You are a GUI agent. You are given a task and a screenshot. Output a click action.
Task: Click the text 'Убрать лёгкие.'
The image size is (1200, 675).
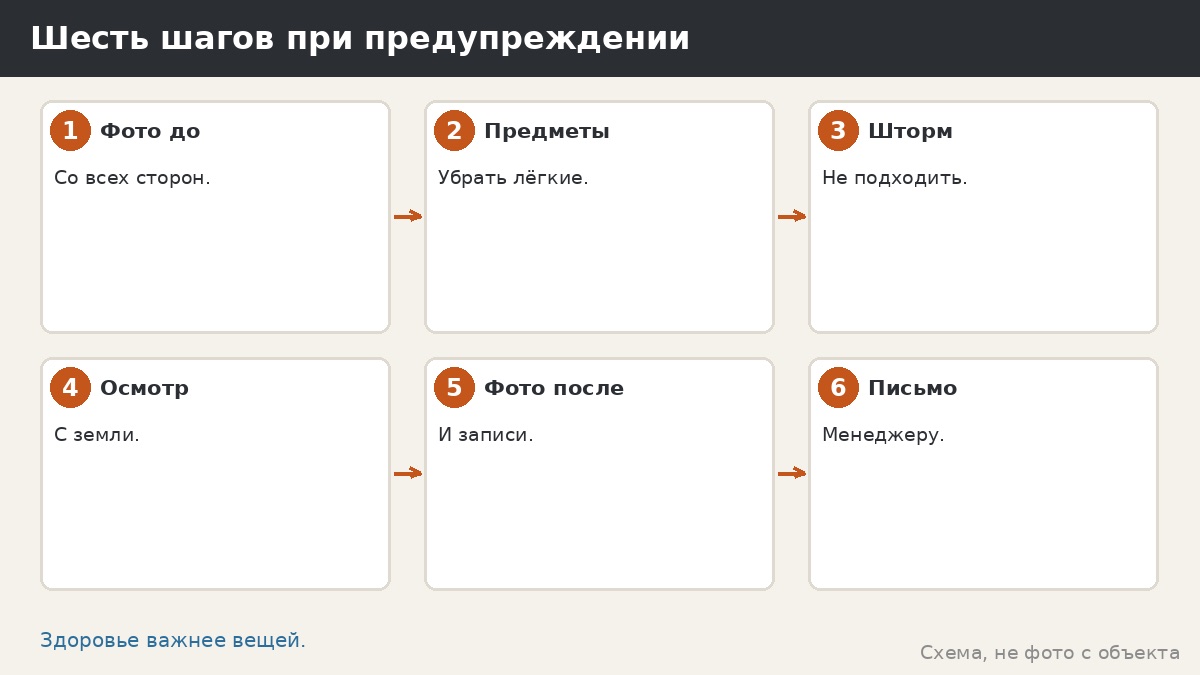pyautogui.click(x=513, y=178)
